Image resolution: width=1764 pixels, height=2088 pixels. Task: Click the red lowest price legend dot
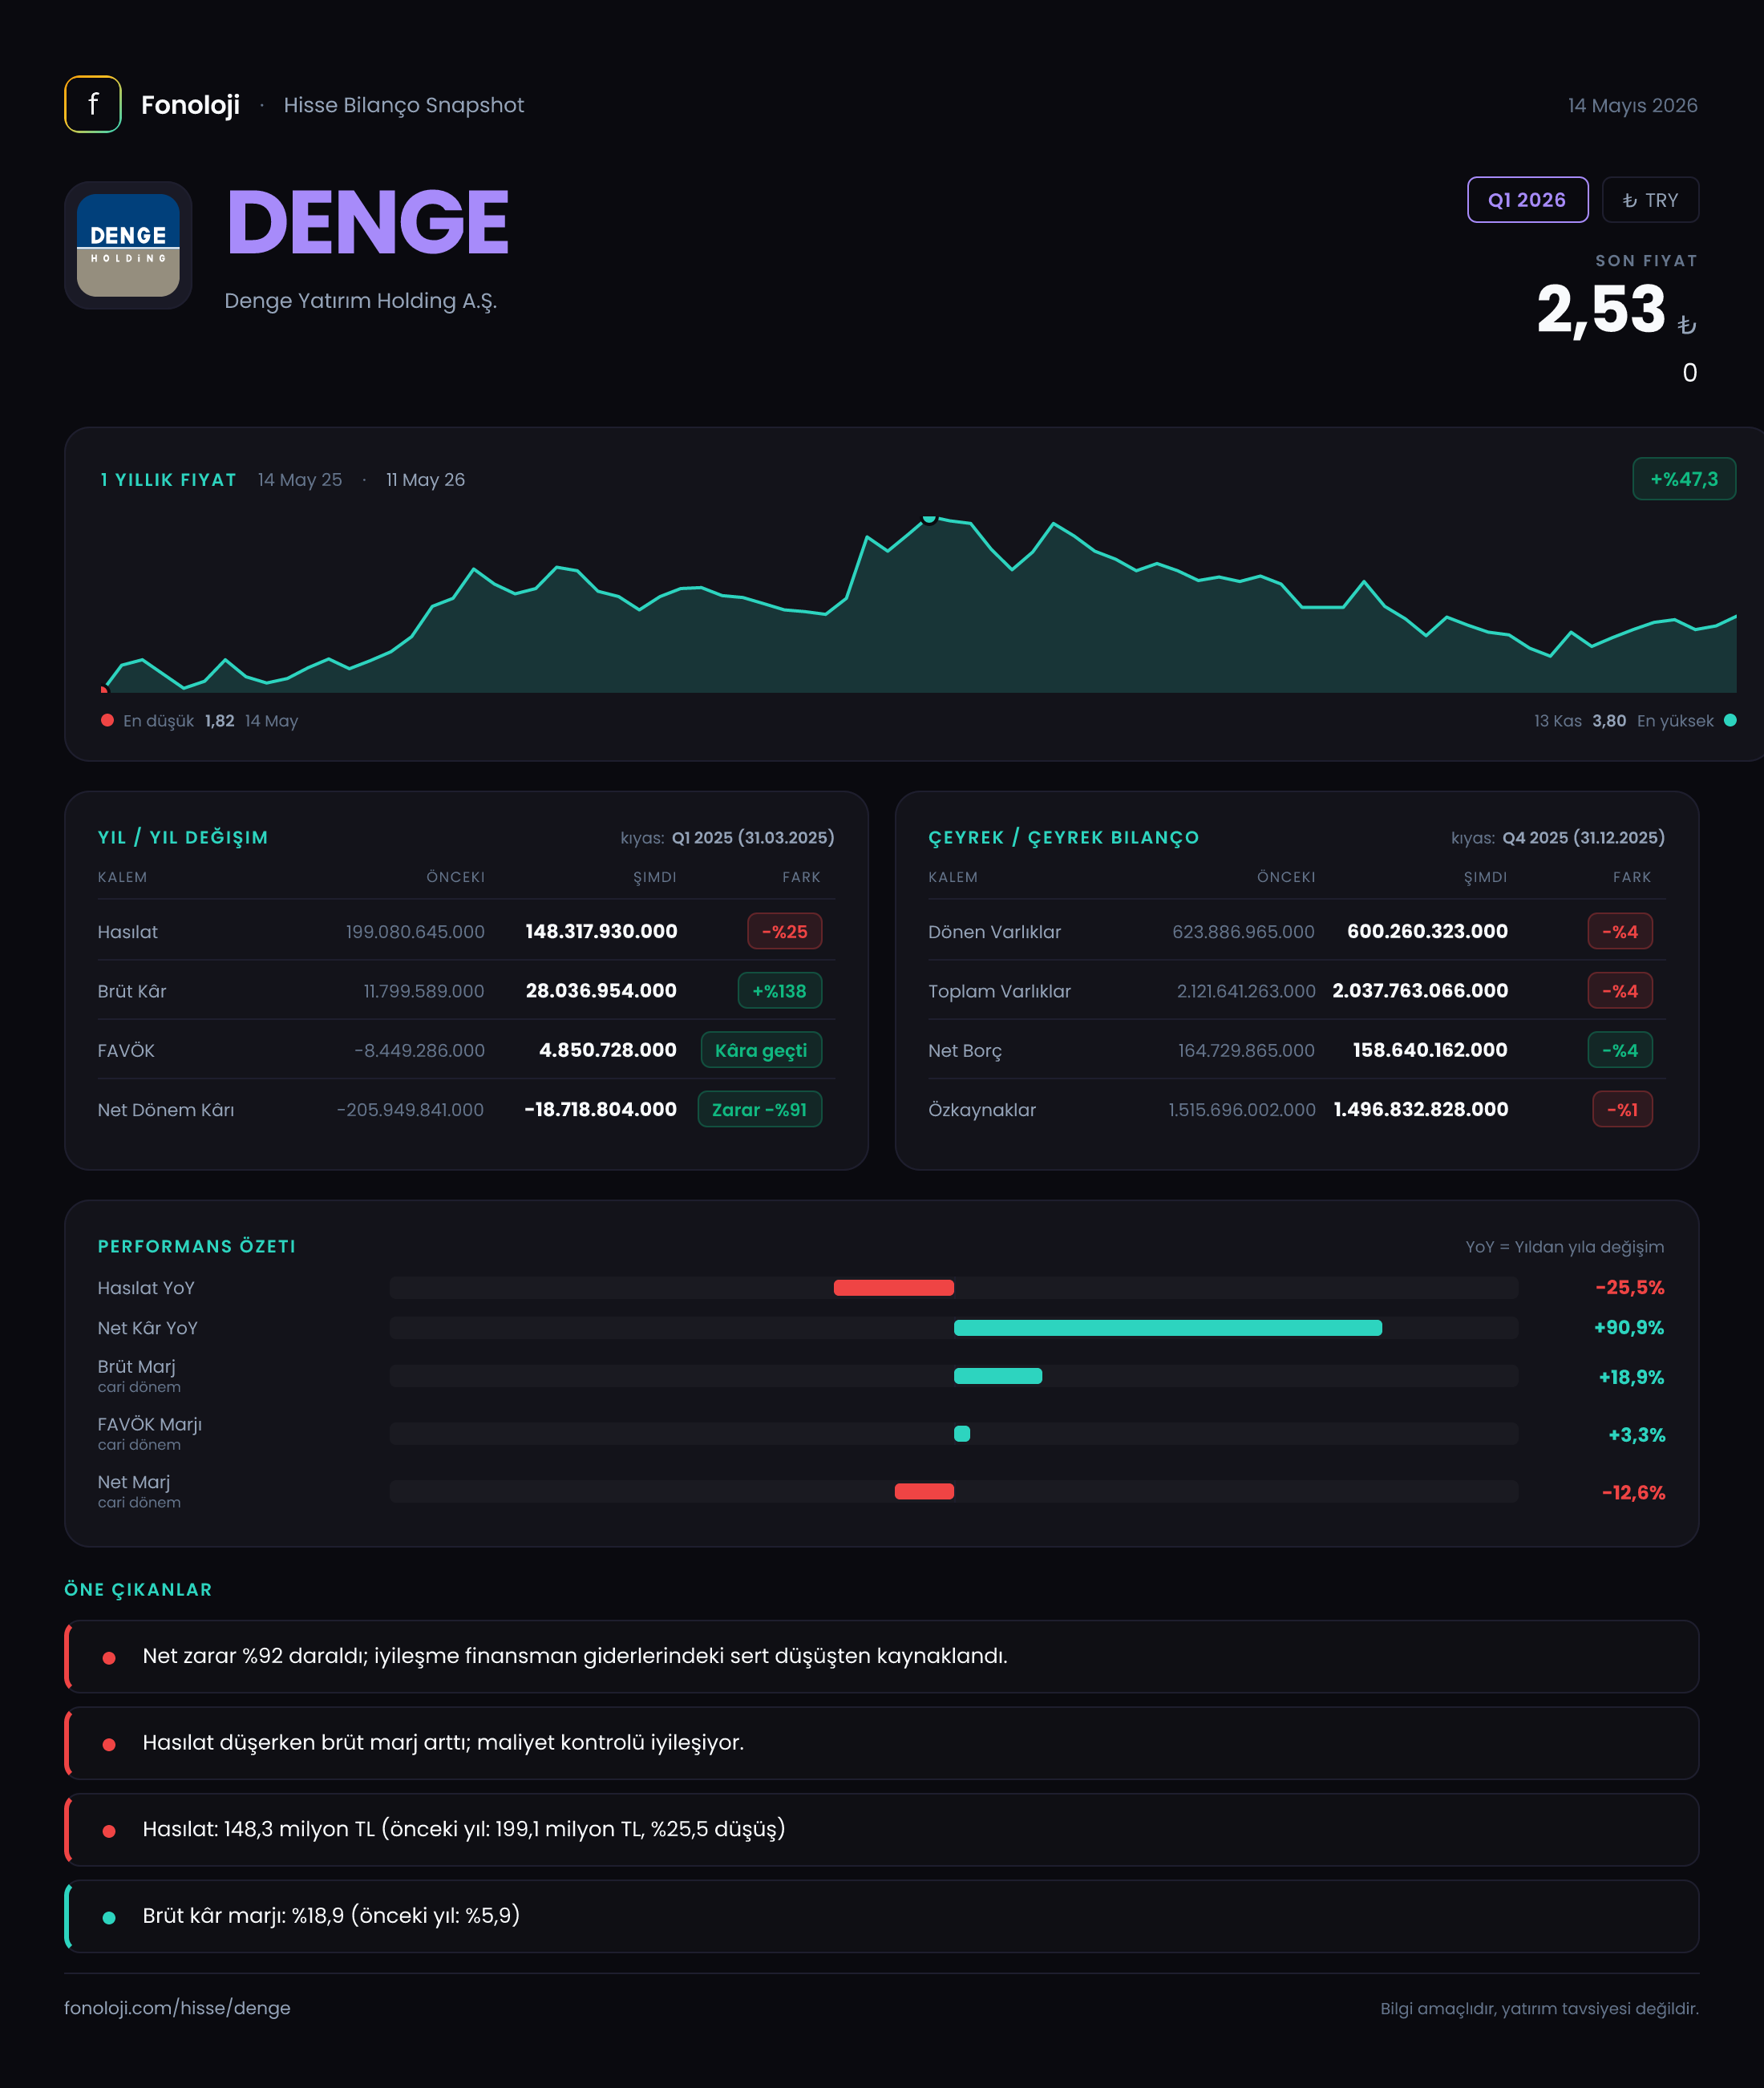(107, 720)
